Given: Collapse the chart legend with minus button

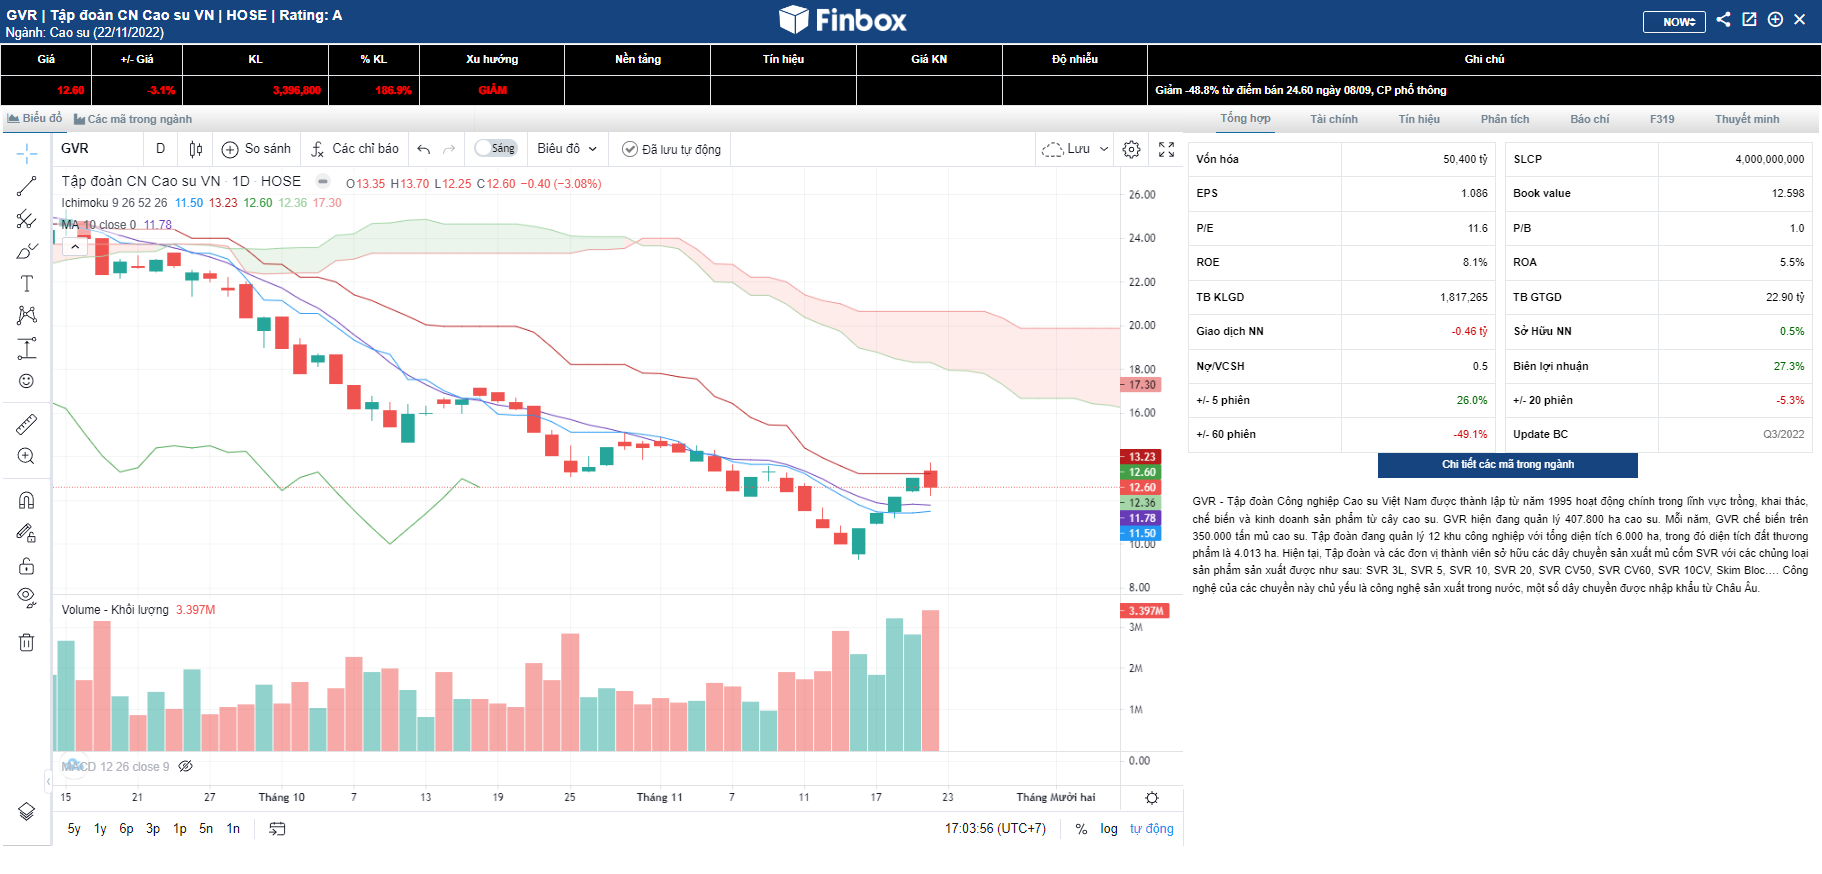Looking at the screenshot, I should [323, 181].
